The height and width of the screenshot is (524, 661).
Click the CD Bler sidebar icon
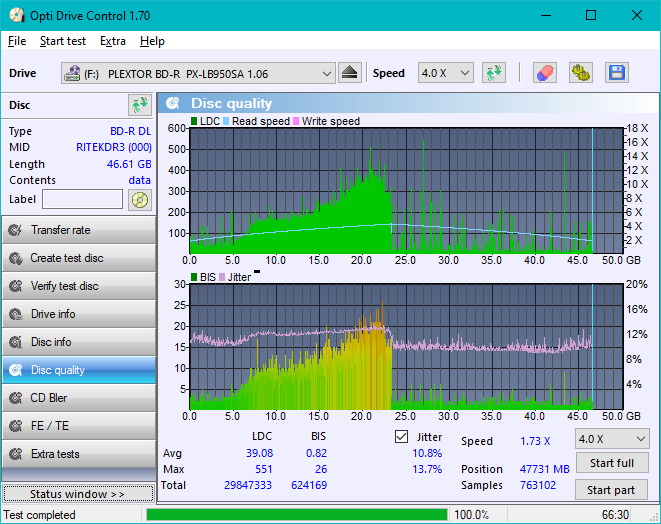click(x=16, y=398)
